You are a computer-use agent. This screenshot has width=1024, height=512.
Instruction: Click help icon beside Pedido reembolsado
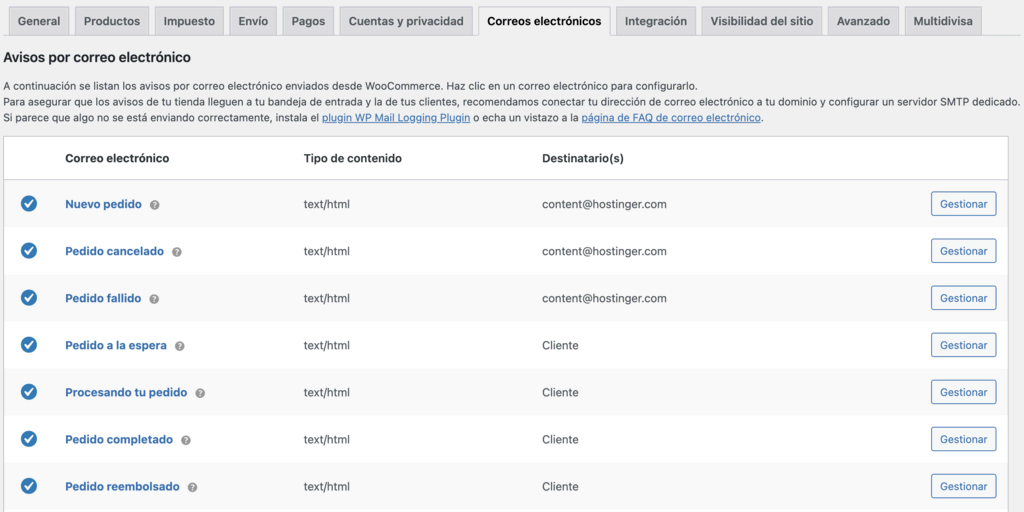pyautogui.click(x=193, y=487)
